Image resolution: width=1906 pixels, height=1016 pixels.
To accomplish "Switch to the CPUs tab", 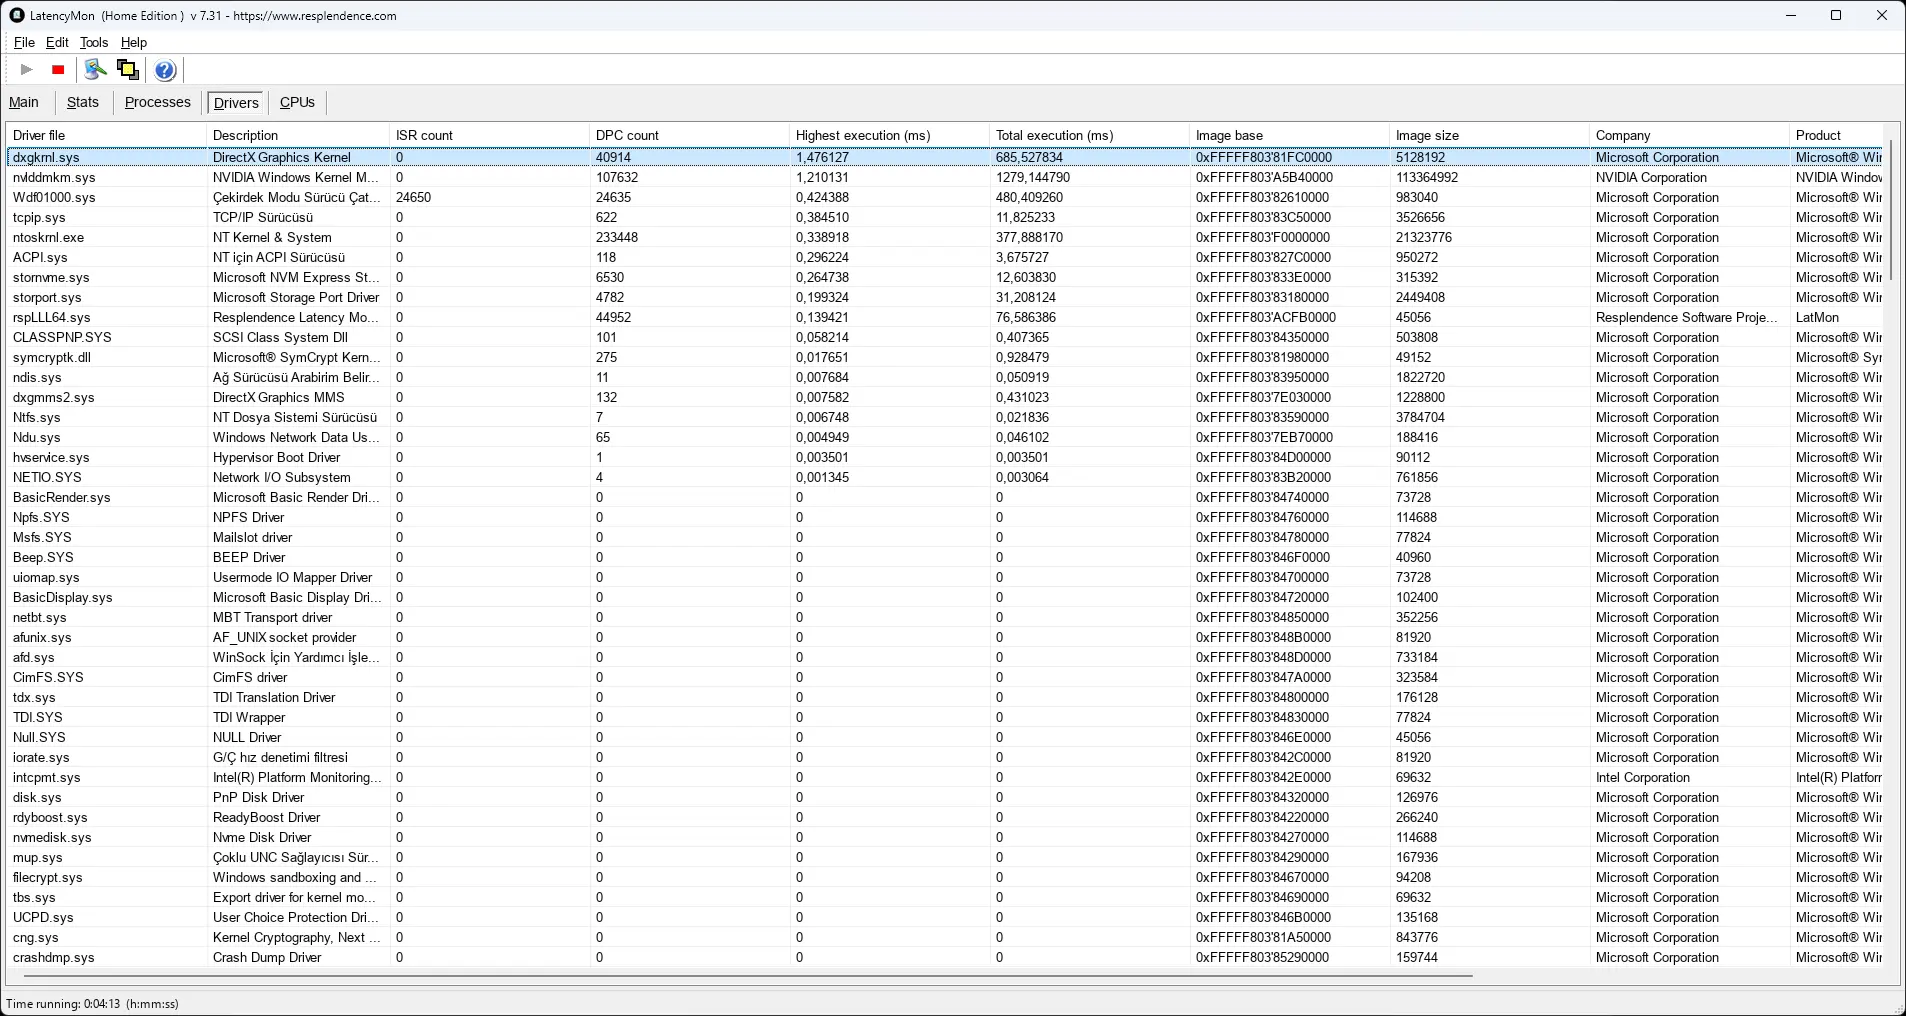I will (x=297, y=102).
